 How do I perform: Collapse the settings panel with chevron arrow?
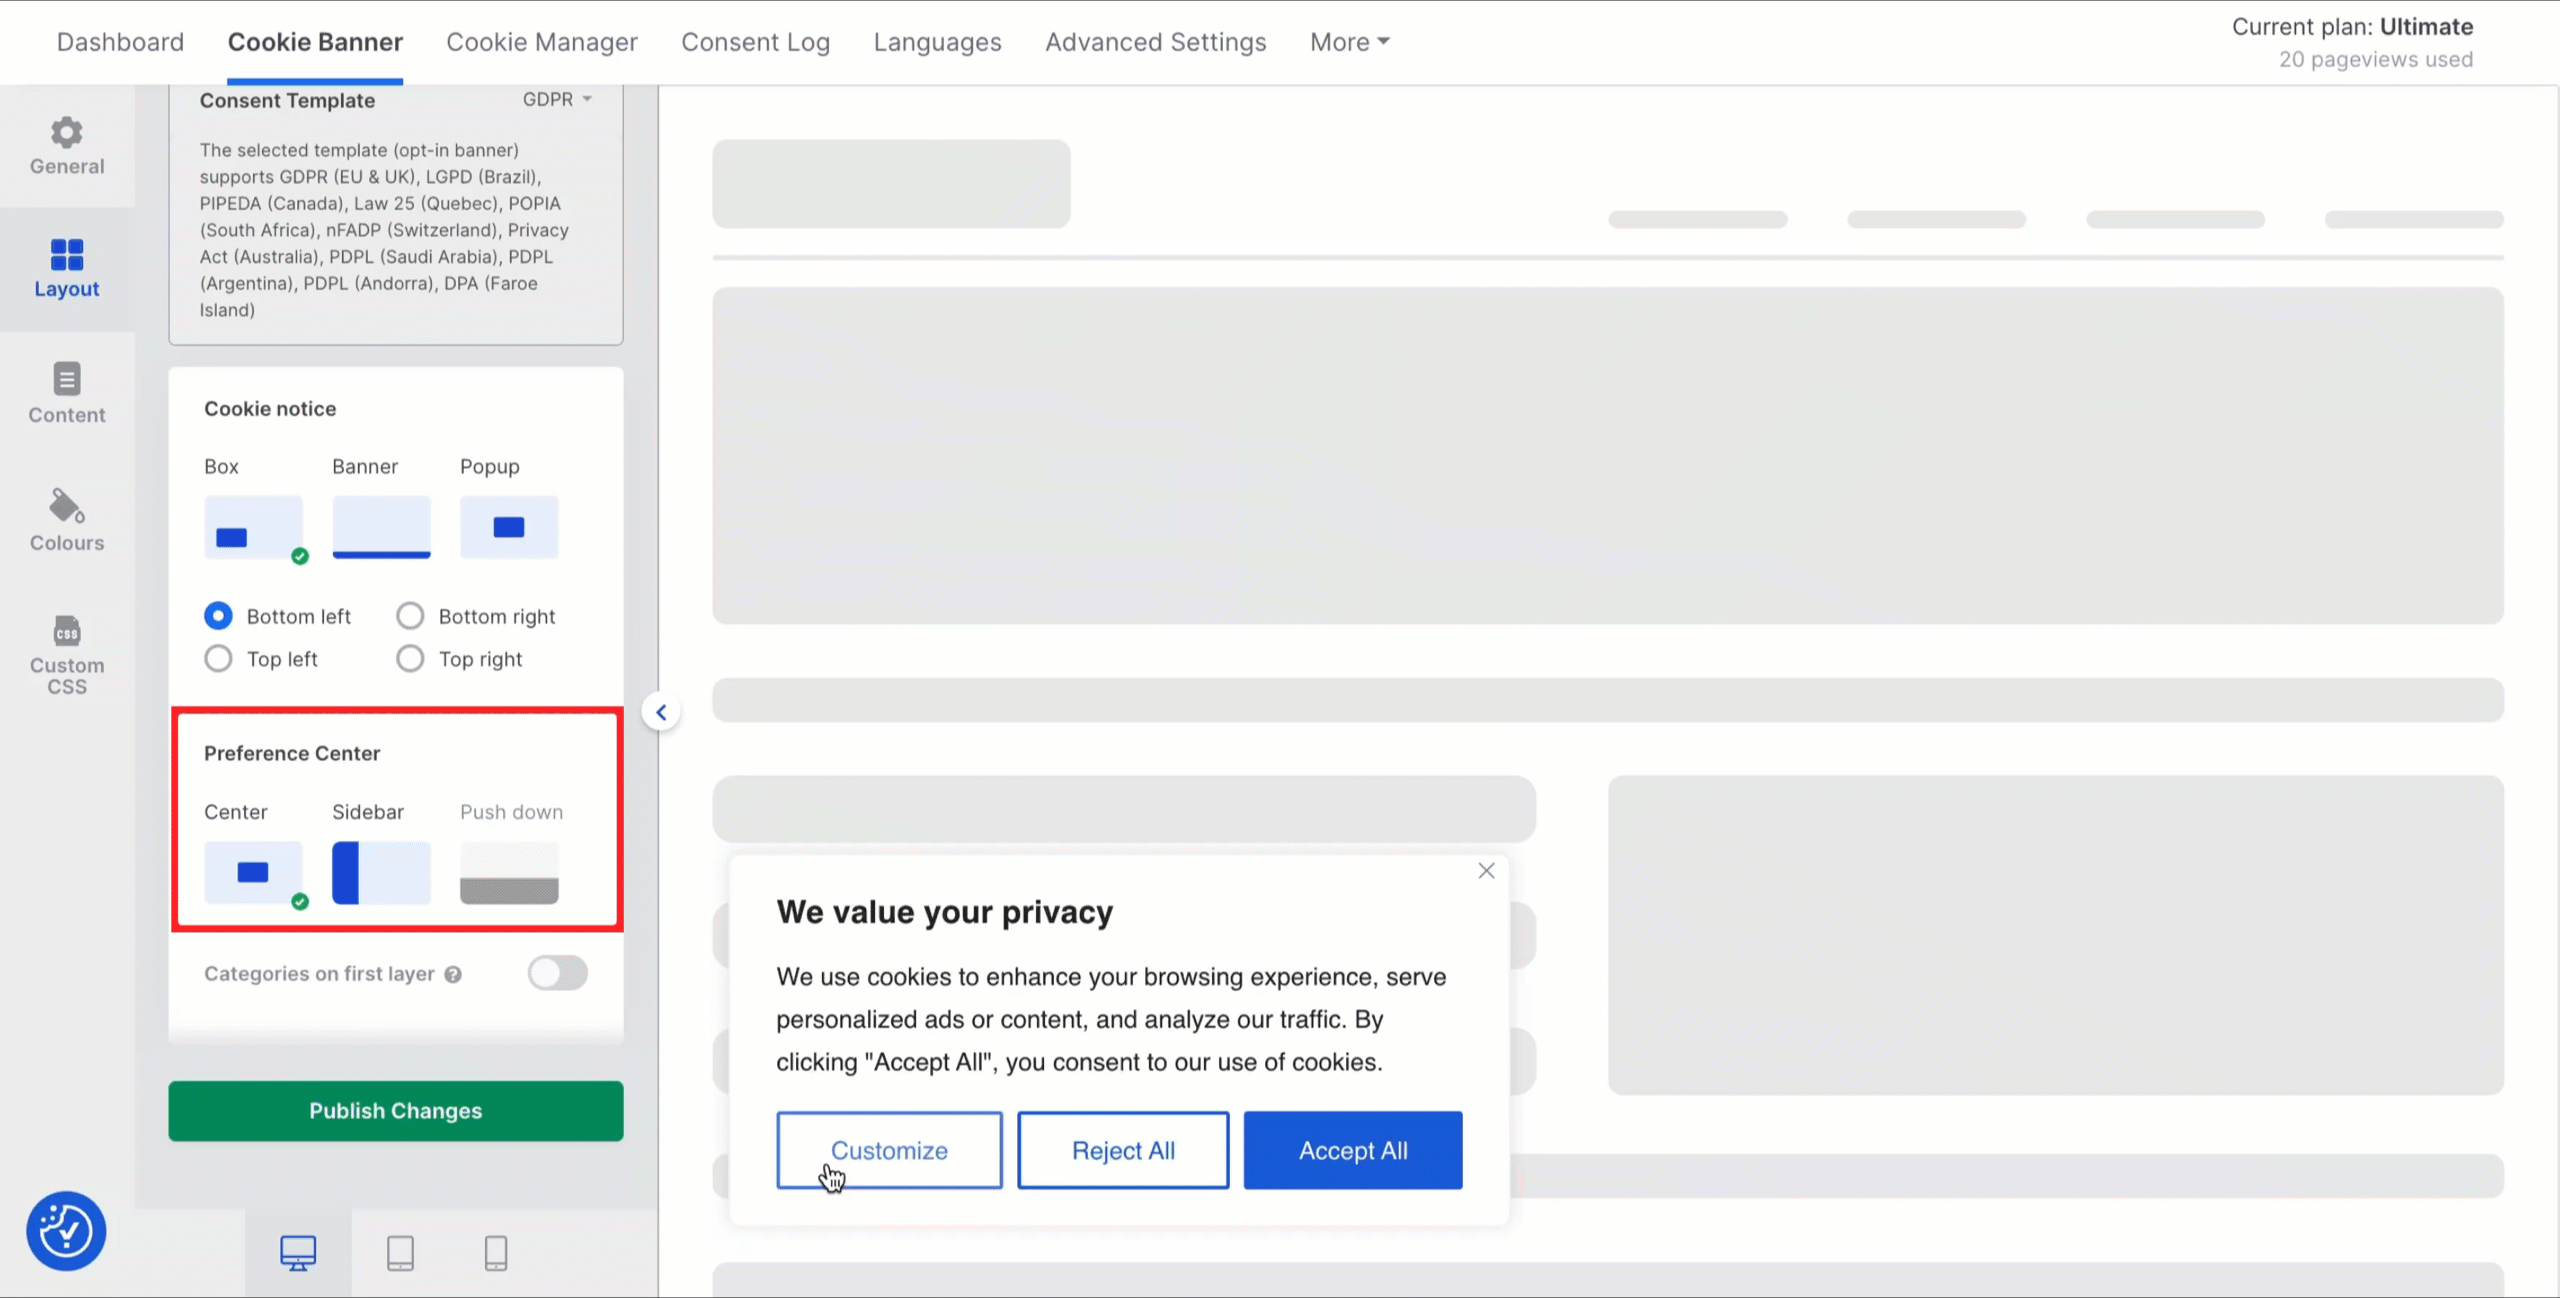[661, 712]
